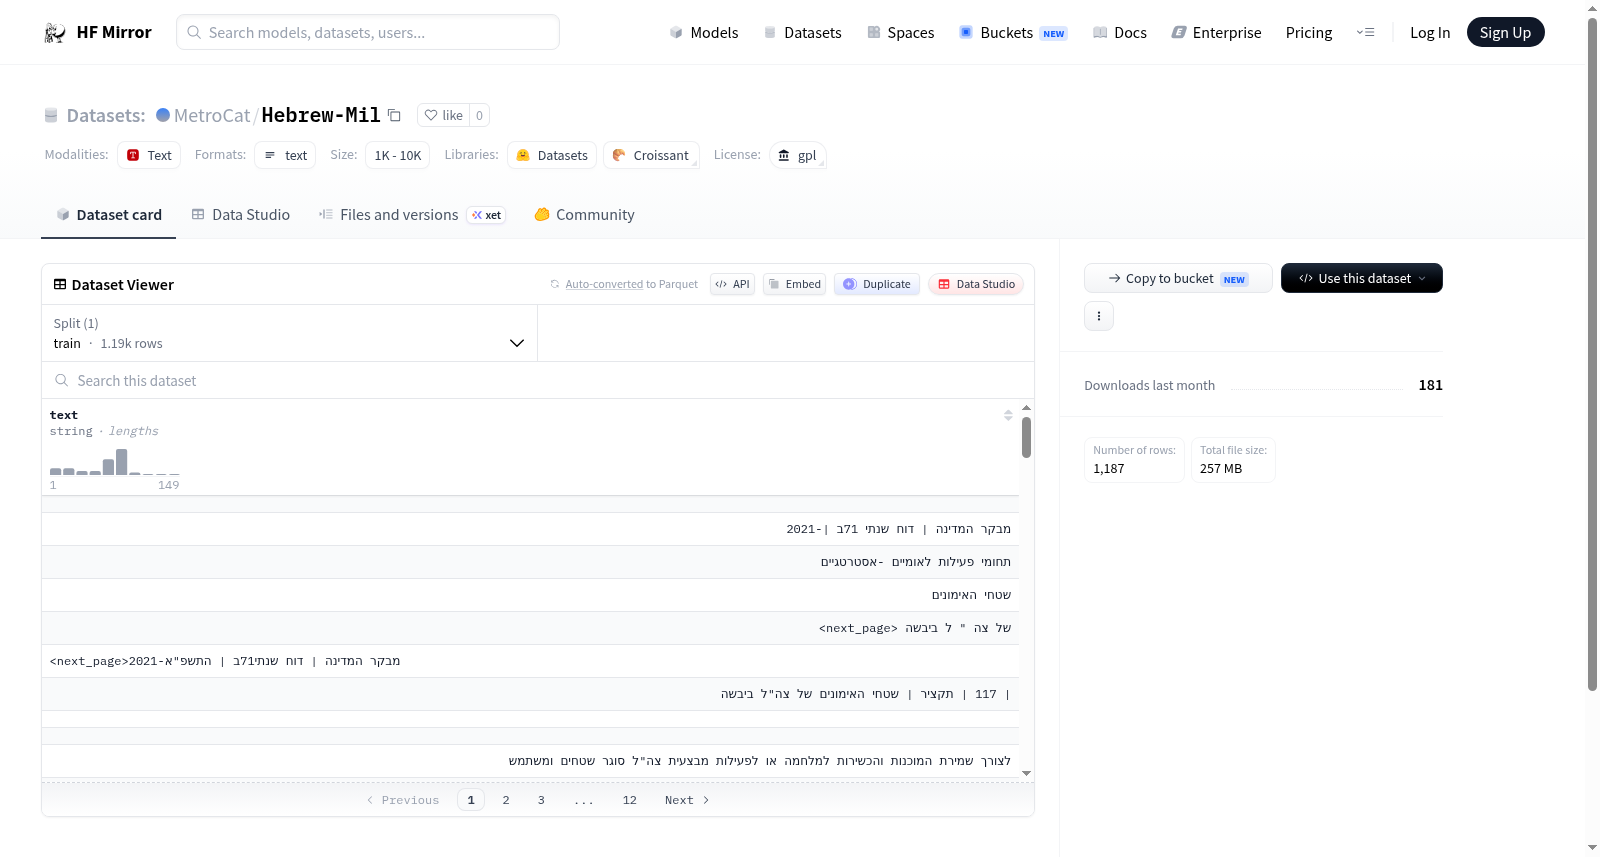Click MetroCat owner link
1600x857 pixels.
point(212,115)
